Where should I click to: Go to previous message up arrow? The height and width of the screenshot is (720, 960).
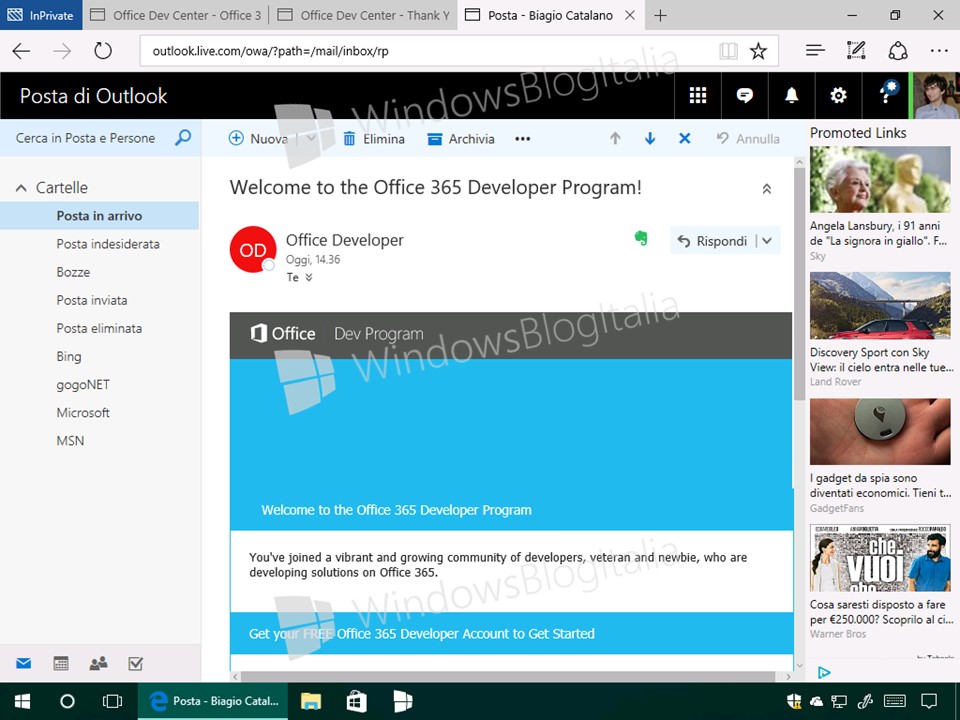tap(615, 139)
